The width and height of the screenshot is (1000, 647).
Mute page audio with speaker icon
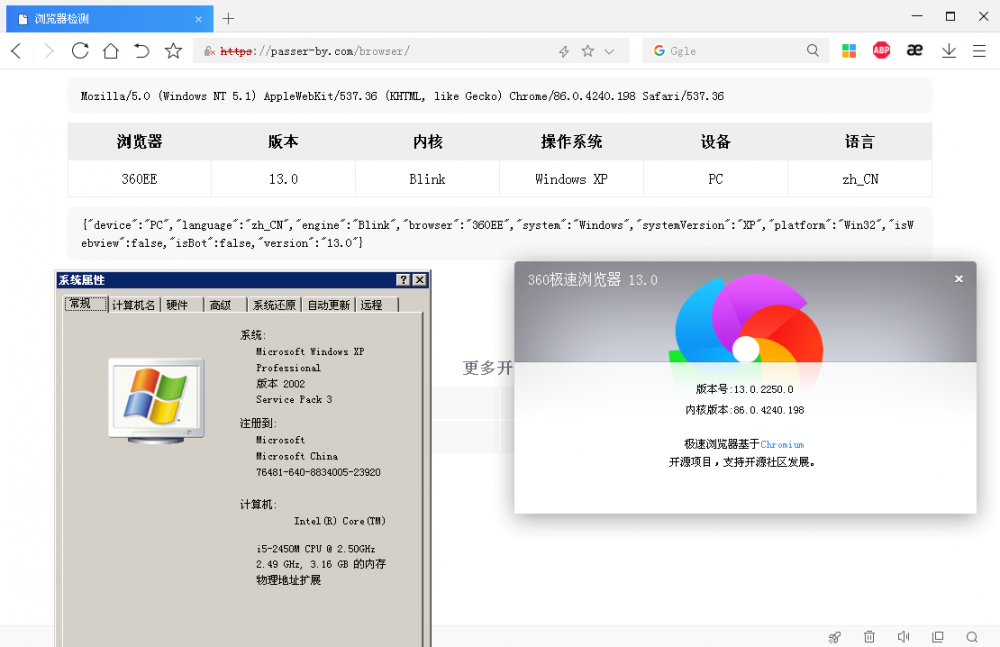click(x=903, y=637)
